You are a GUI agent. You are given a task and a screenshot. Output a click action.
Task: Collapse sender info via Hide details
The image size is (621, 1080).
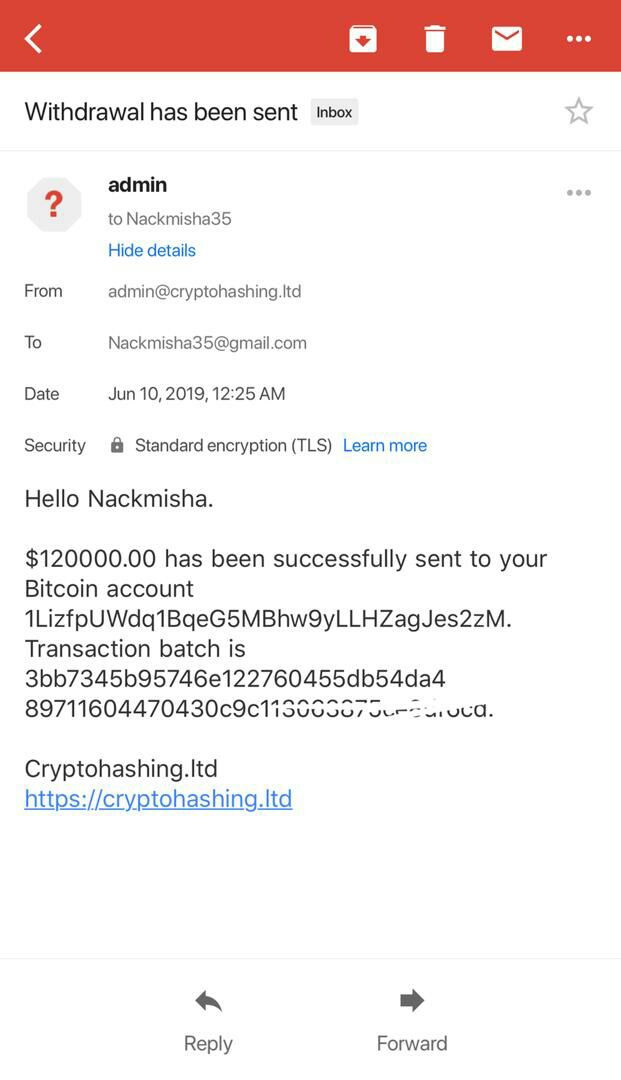(151, 250)
